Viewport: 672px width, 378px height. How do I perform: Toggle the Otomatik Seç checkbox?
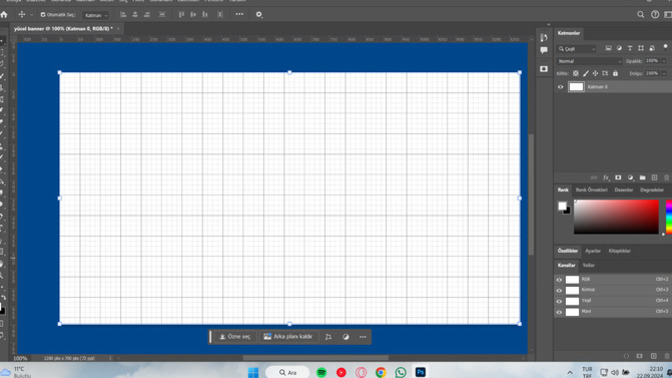coord(43,15)
